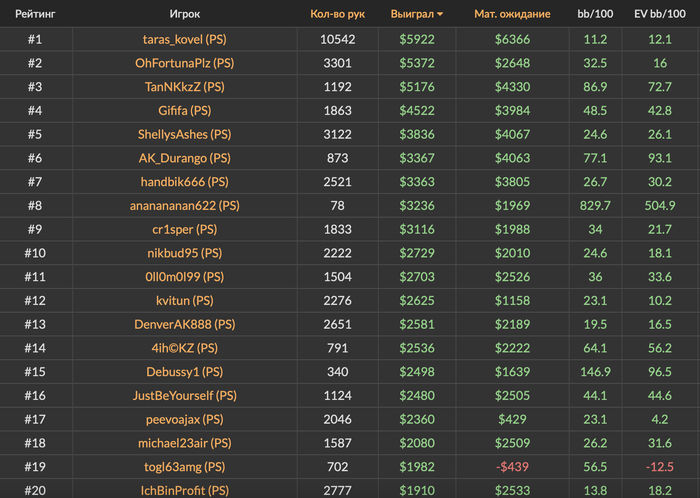Click the Рейтинг column header
The height and width of the screenshot is (498, 700).
(x=34, y=15)
